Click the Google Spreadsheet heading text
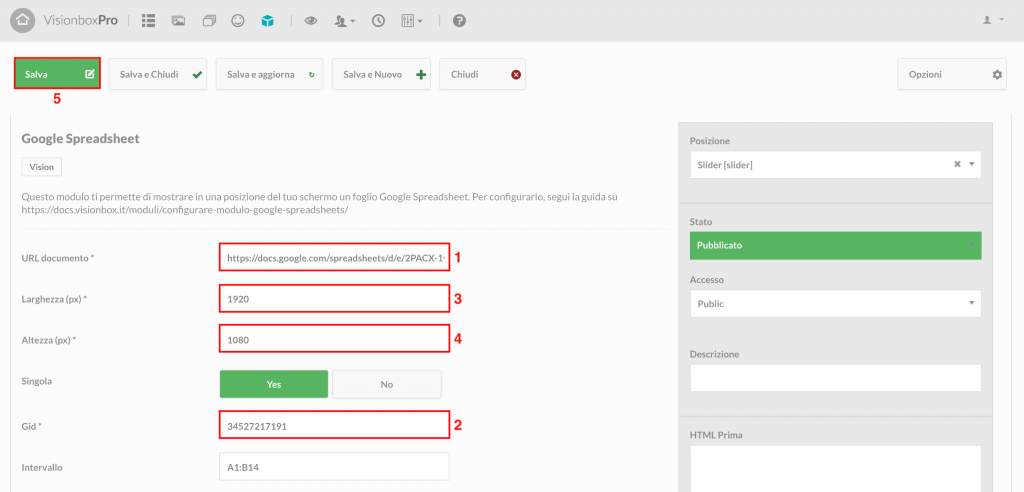Screen dimensions: 1024x492 click(81, 139)
